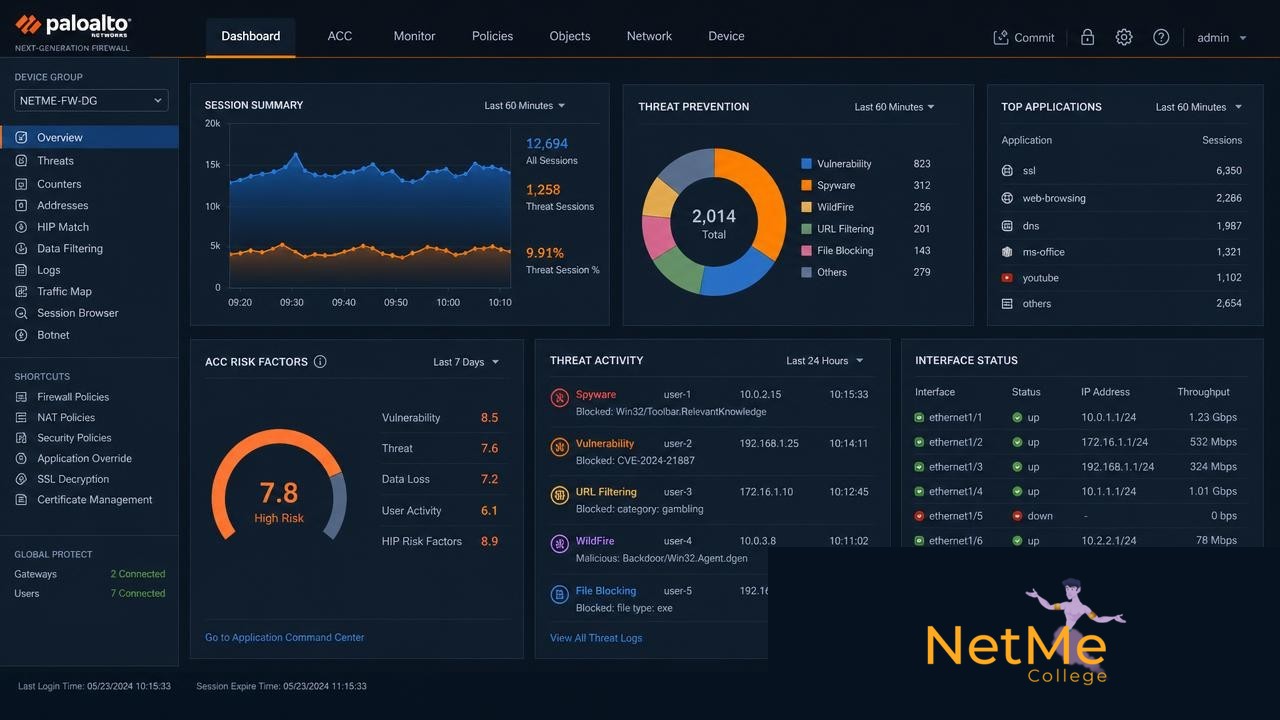This screenshot has width=1280, height=720.
Task: Click the Botnet sidebar icon
Action: click(x=22, y=335)
